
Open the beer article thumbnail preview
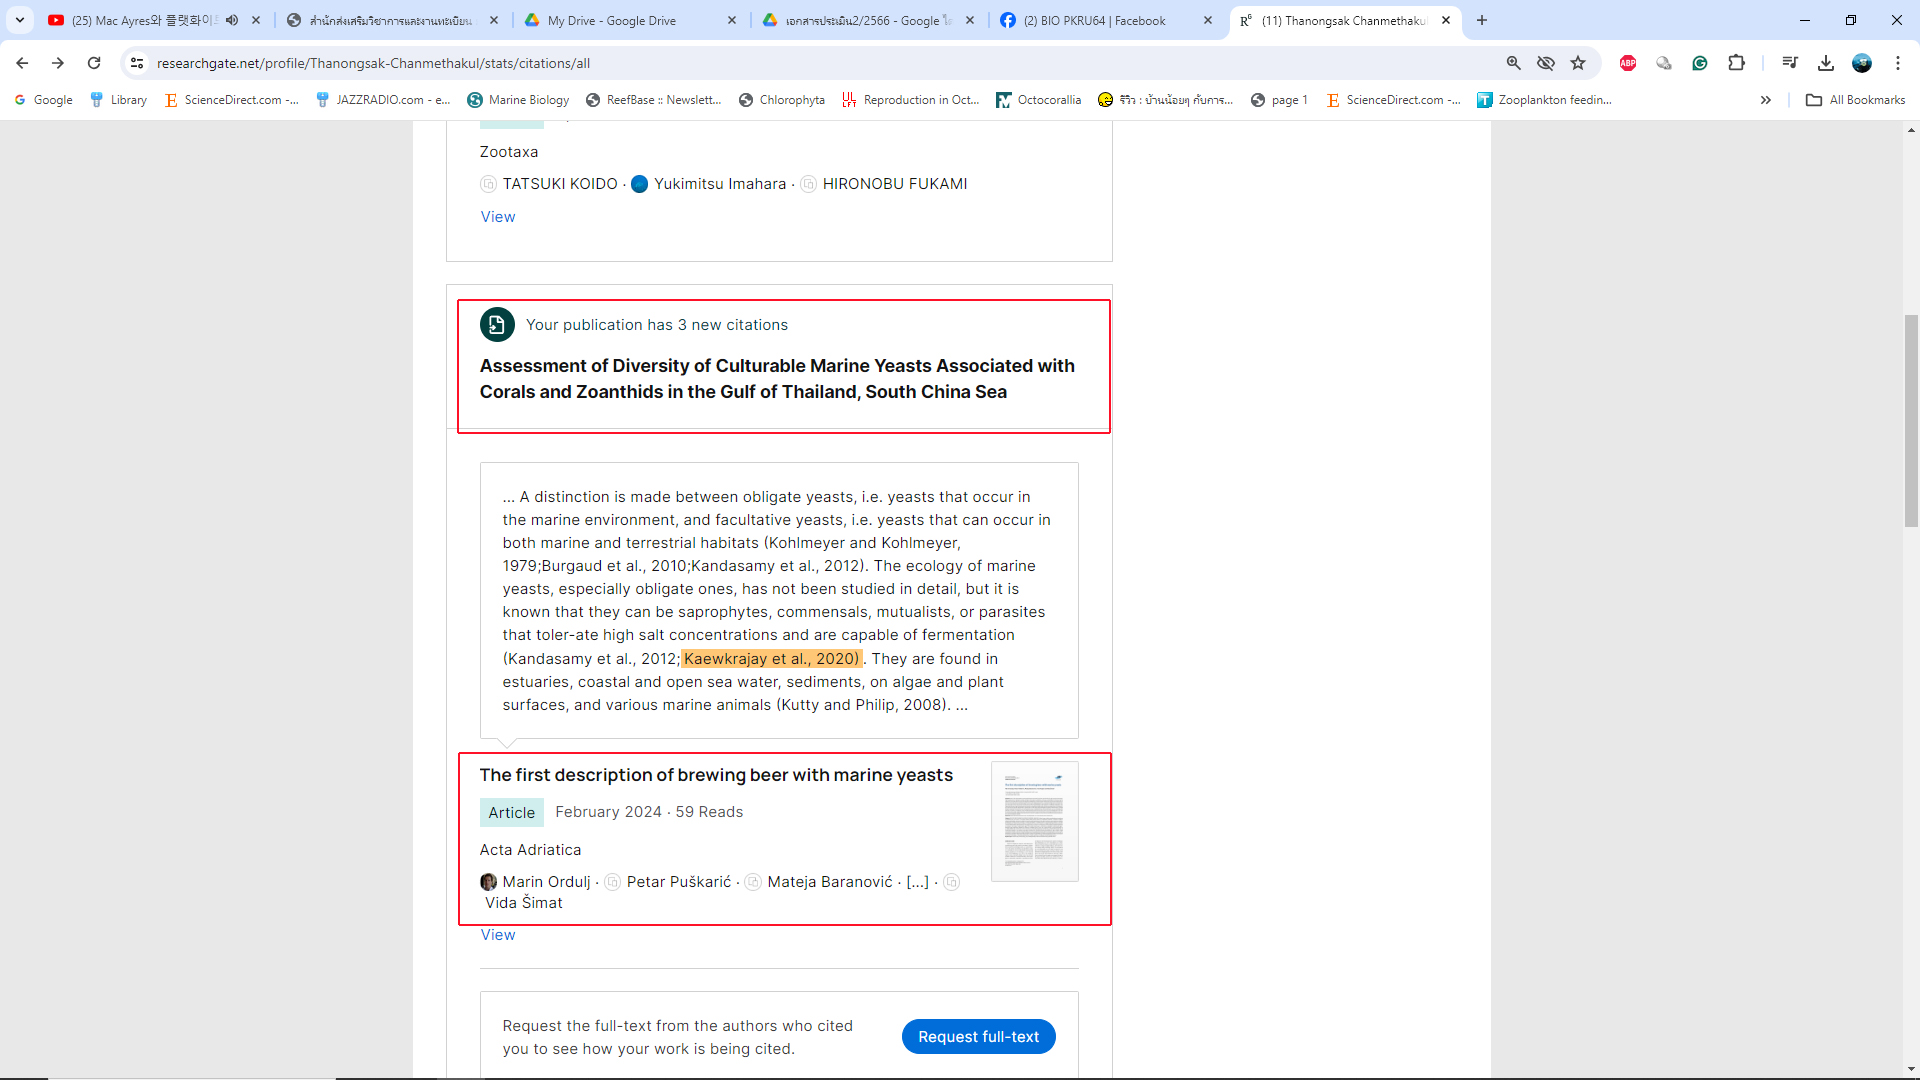1034,821
